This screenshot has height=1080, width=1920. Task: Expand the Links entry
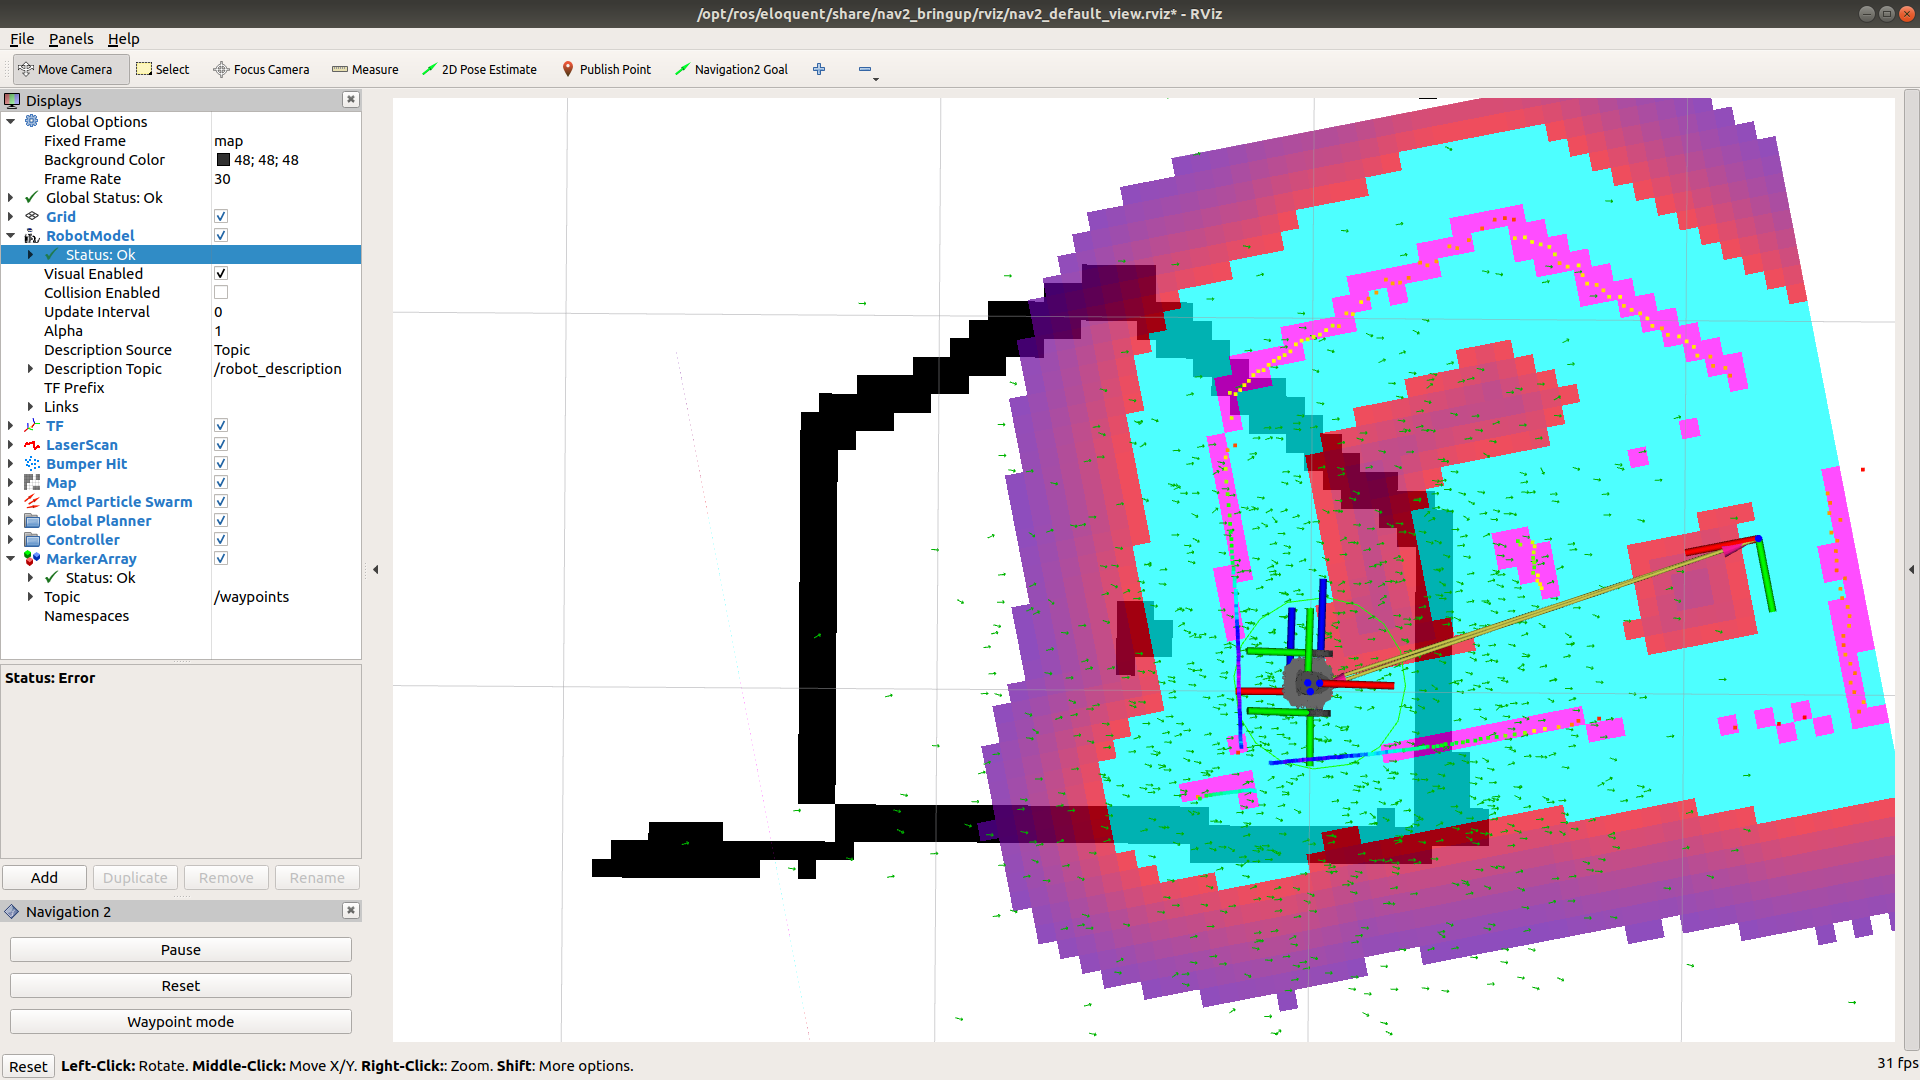[x=31, y=407]
